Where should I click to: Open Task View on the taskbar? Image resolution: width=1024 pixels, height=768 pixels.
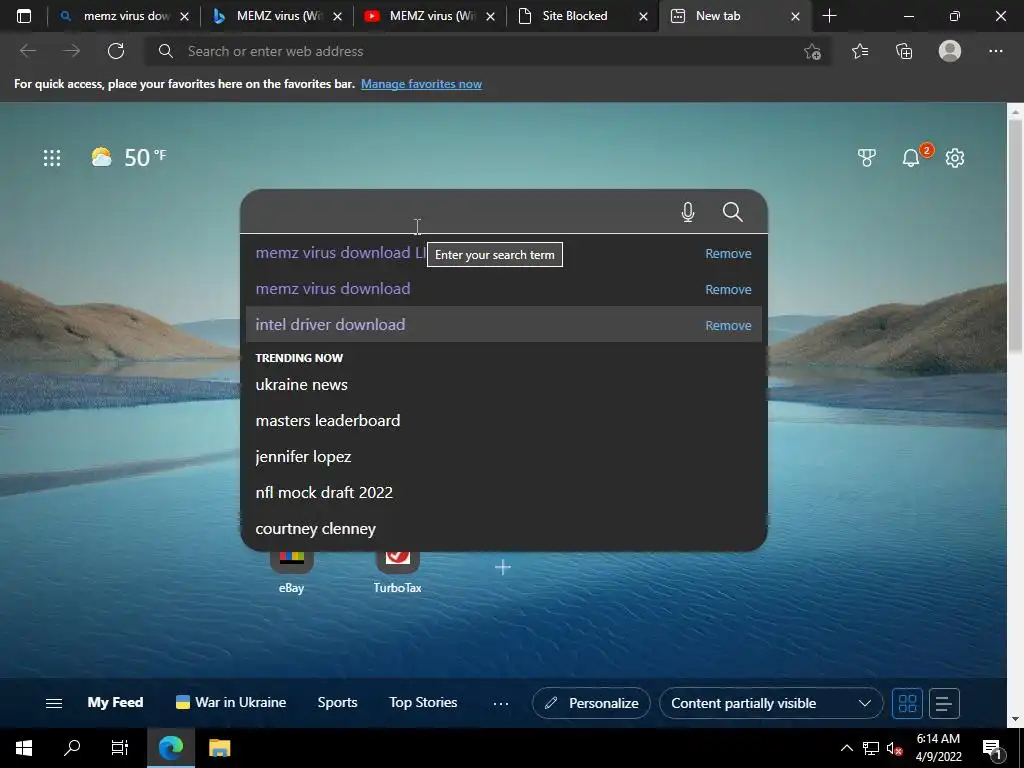tap(120, 748)
